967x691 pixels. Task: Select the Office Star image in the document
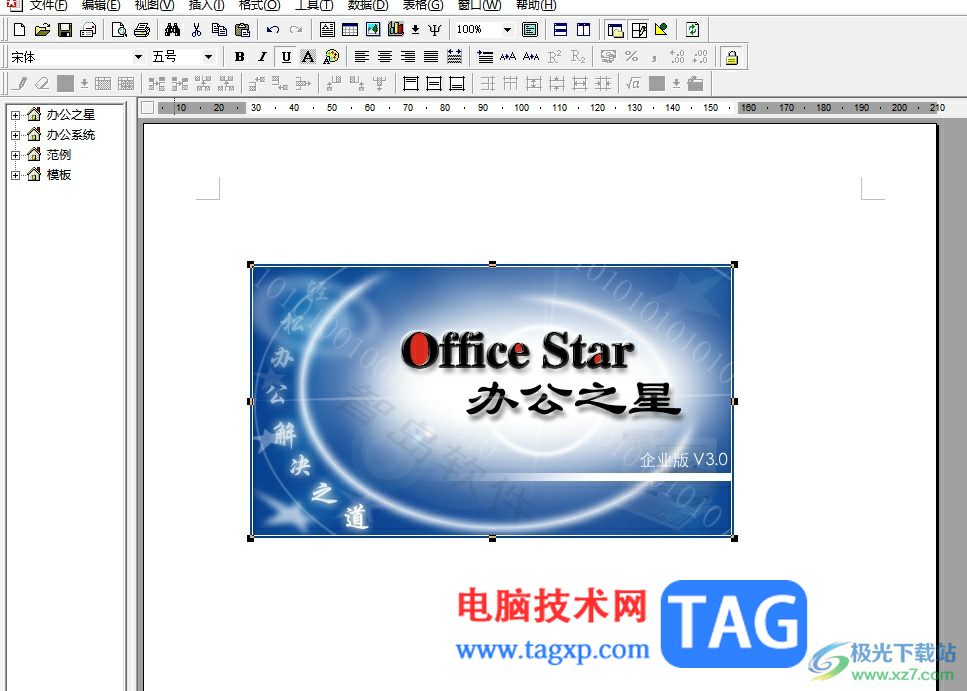tap(492, 401)
